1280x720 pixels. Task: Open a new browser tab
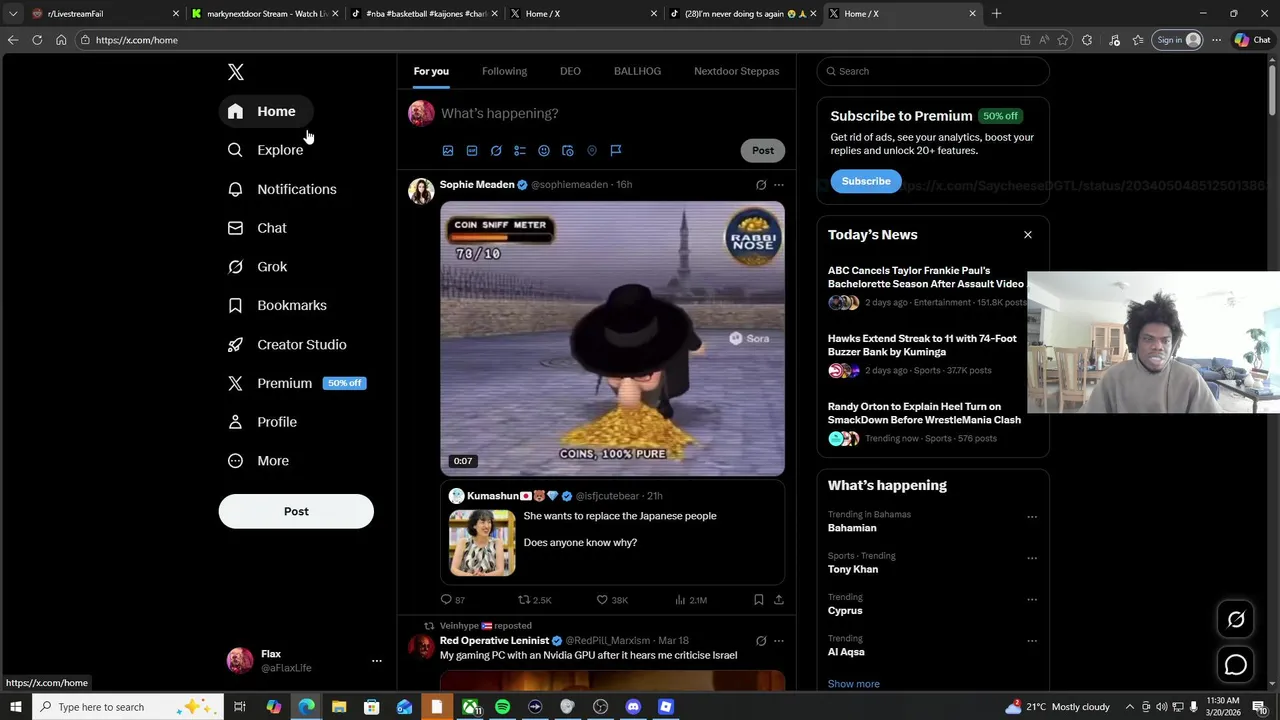point(997,14)
